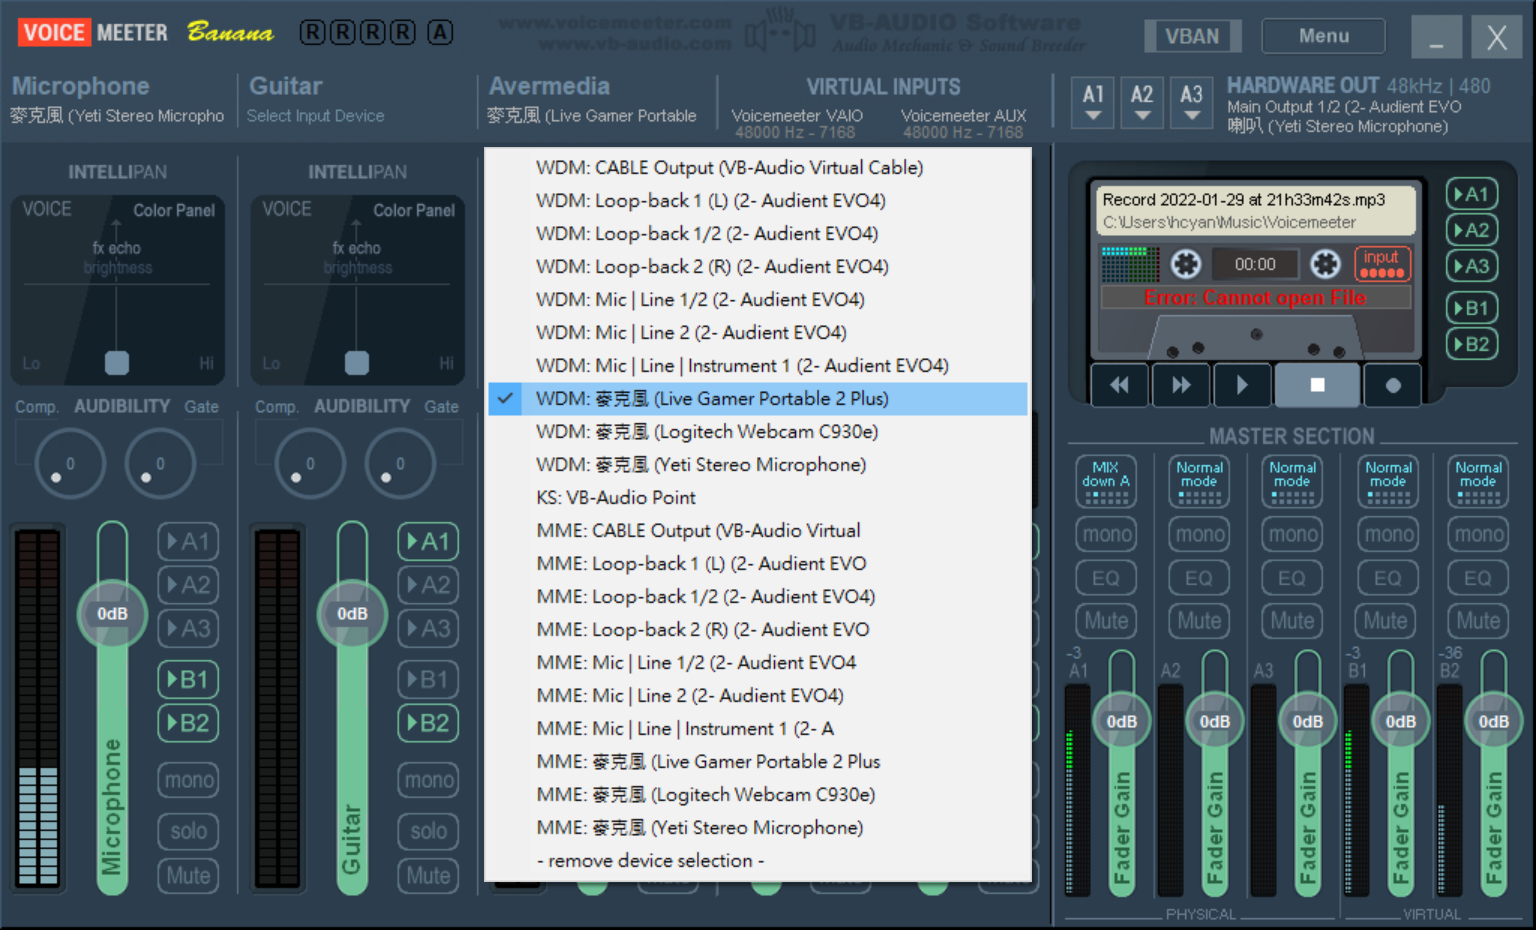Select MME: CABLE Output (VB-Audio Virtual
1536x930 pixels.
click(758, 531)
